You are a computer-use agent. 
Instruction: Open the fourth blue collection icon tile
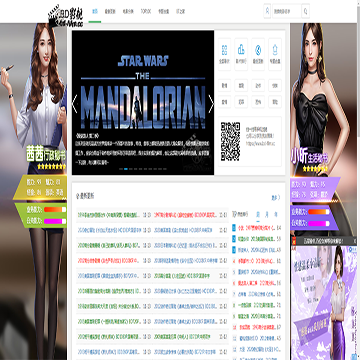pyautogui.click(x=275, y=54)
